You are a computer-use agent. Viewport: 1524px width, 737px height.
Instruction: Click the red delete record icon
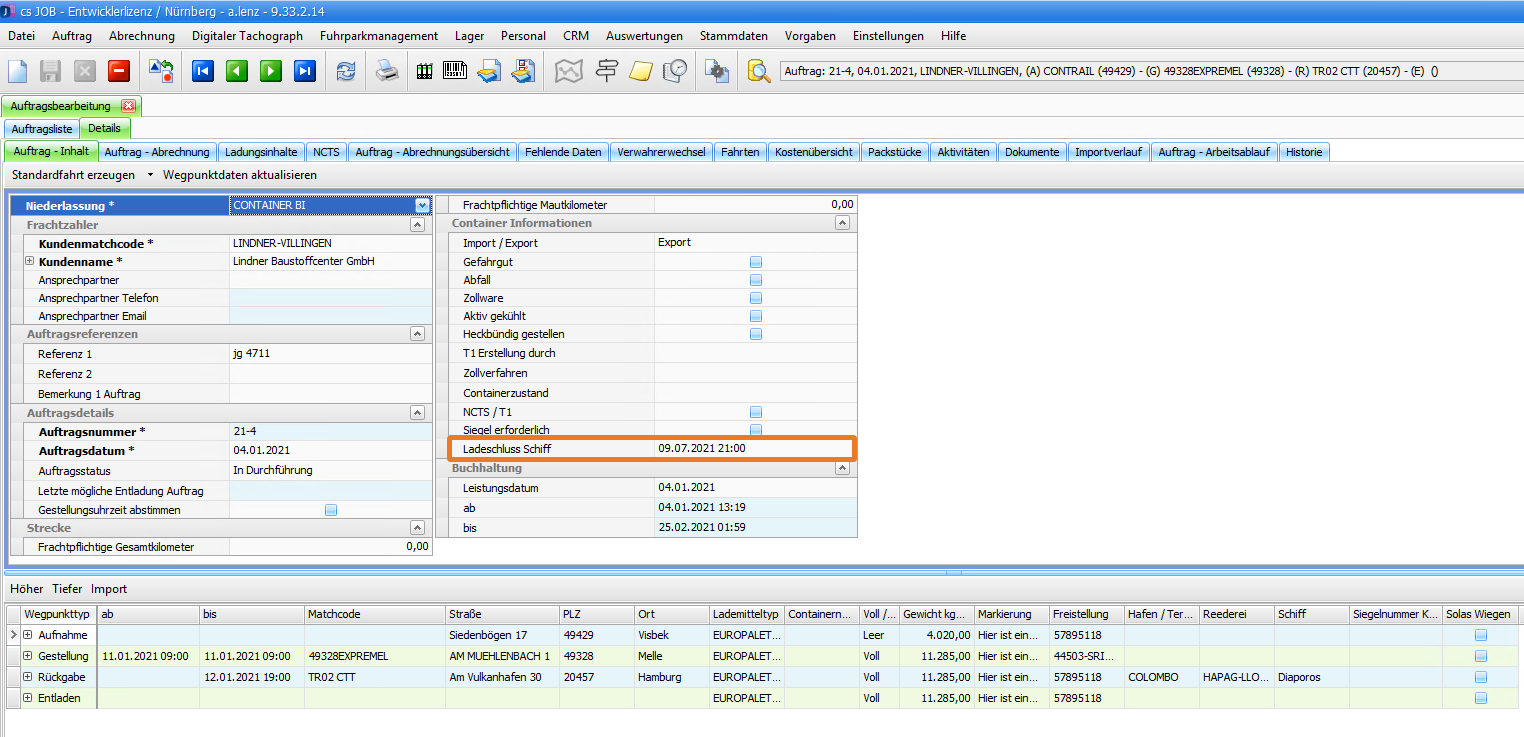point(119,71)
